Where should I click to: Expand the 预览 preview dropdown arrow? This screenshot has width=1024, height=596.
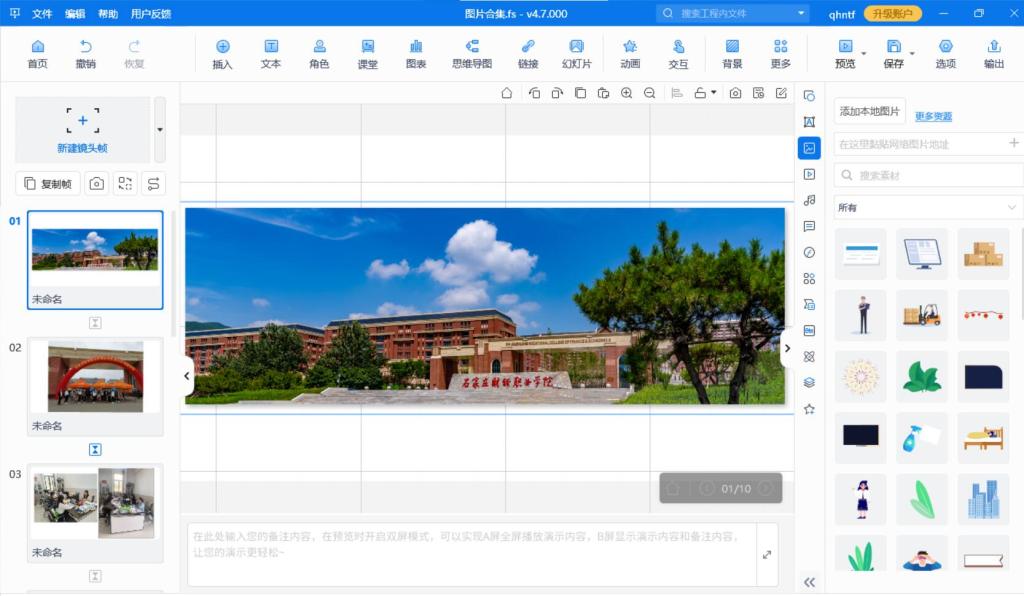tap(864, 54)
